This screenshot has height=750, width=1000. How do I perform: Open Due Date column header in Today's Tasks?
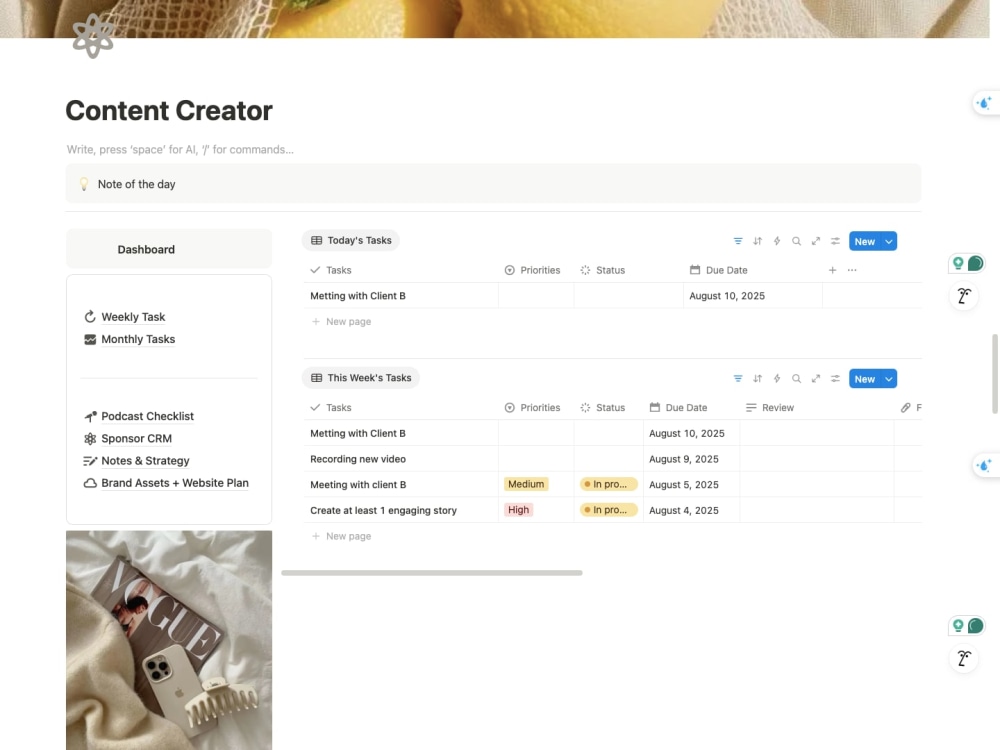719,270
